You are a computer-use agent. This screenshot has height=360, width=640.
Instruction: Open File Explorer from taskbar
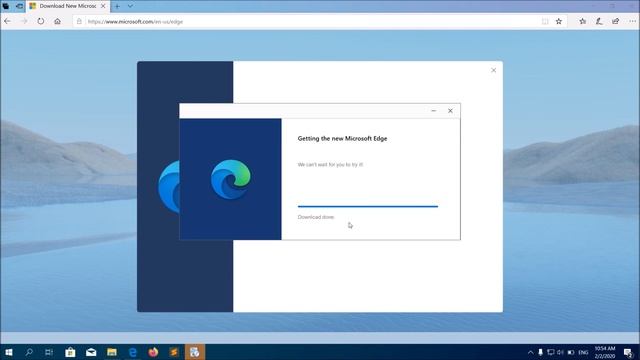[x=112, y=352]
